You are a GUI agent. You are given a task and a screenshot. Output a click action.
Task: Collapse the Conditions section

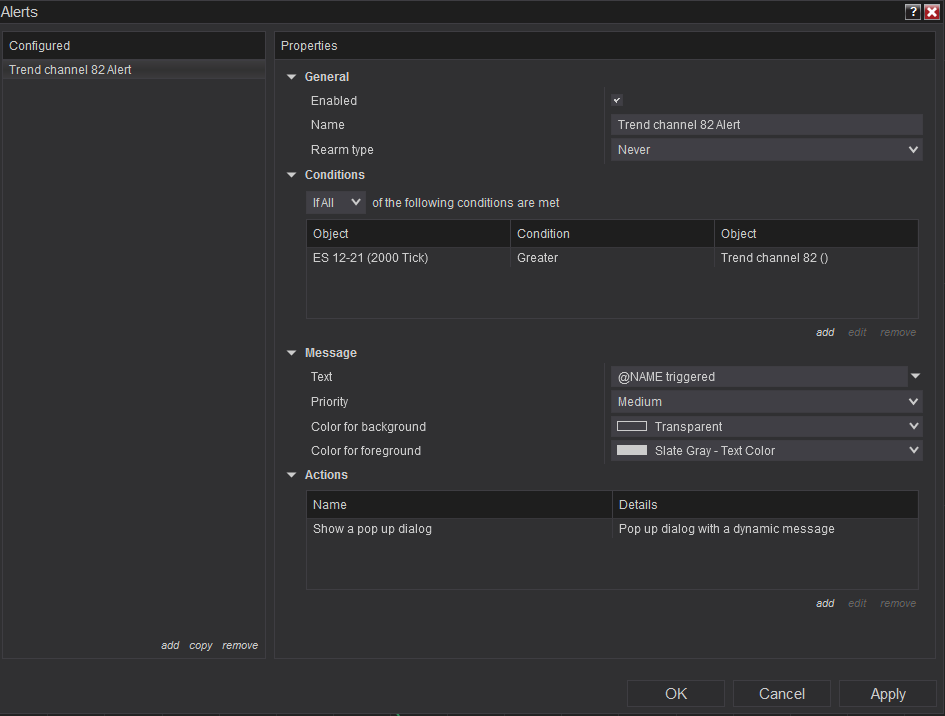292,175
